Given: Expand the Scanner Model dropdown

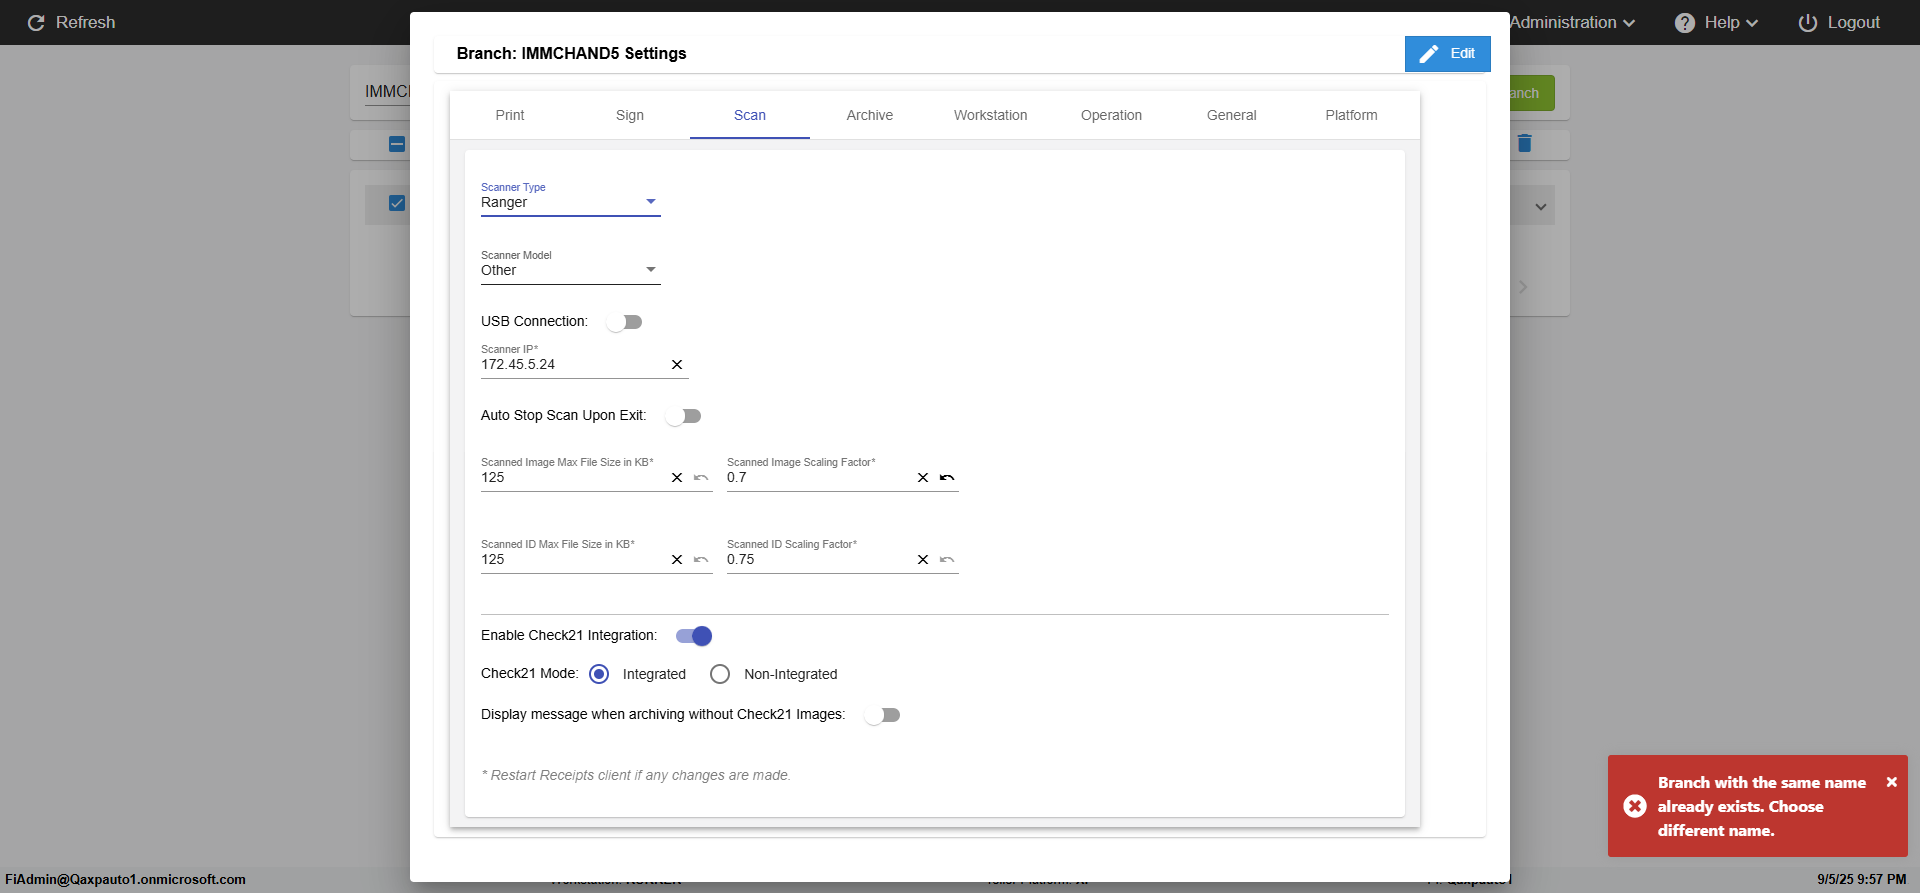Looking at the screenshot, I should tap(570, 270).
